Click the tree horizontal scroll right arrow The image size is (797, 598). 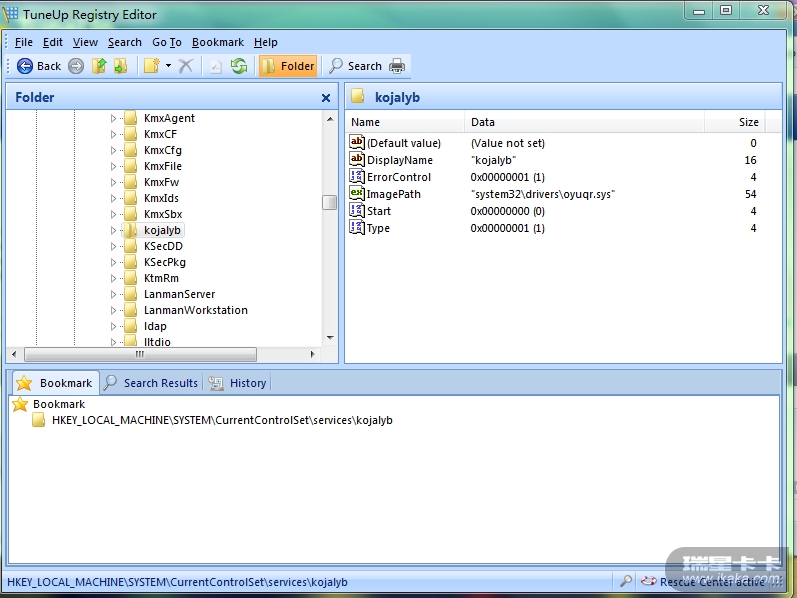[312, 354]
